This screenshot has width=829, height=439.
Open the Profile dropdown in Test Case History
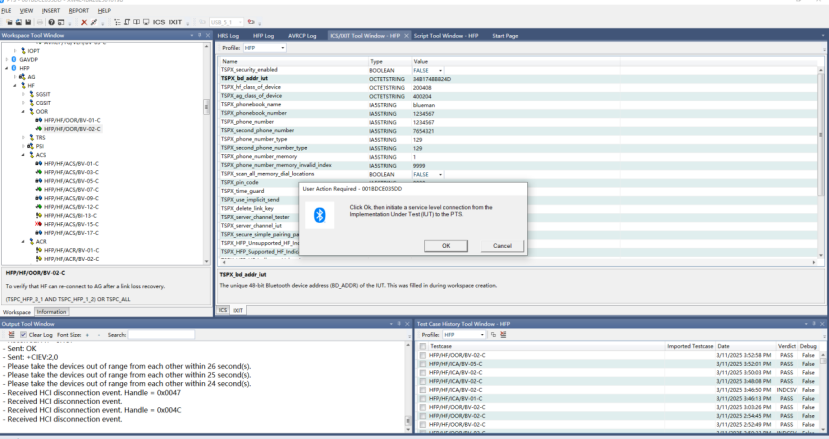[x=482, y=335]
